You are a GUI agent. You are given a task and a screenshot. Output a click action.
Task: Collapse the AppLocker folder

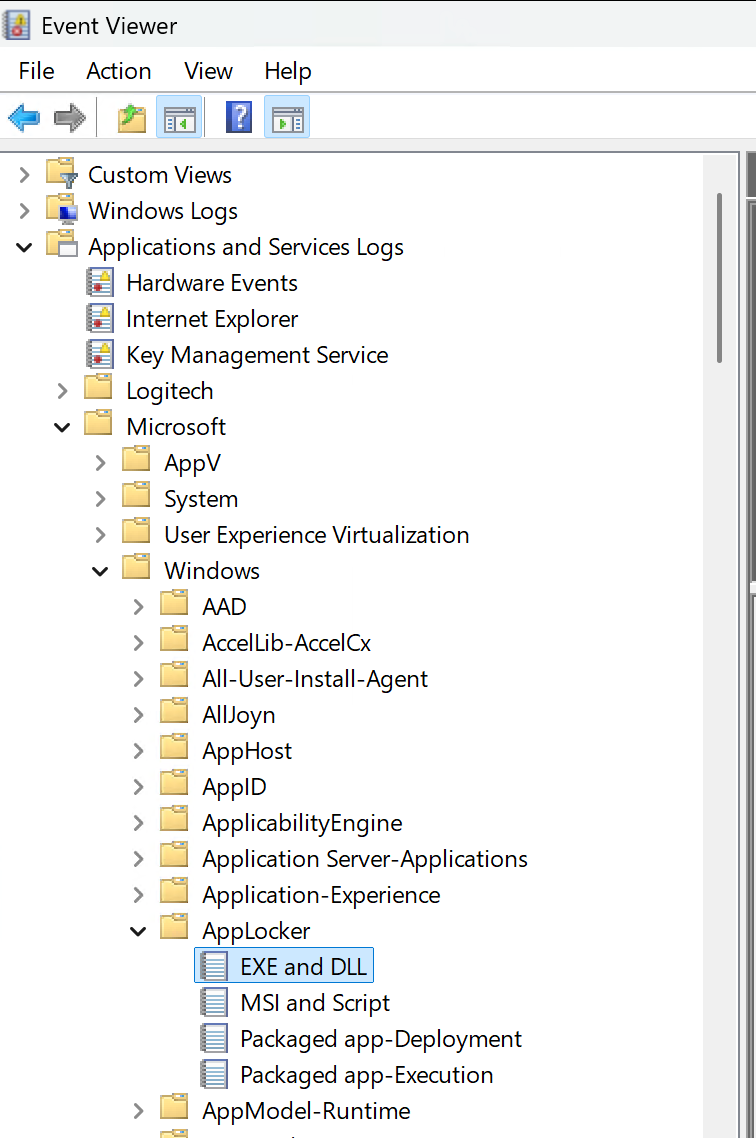(x=138, y=930)
